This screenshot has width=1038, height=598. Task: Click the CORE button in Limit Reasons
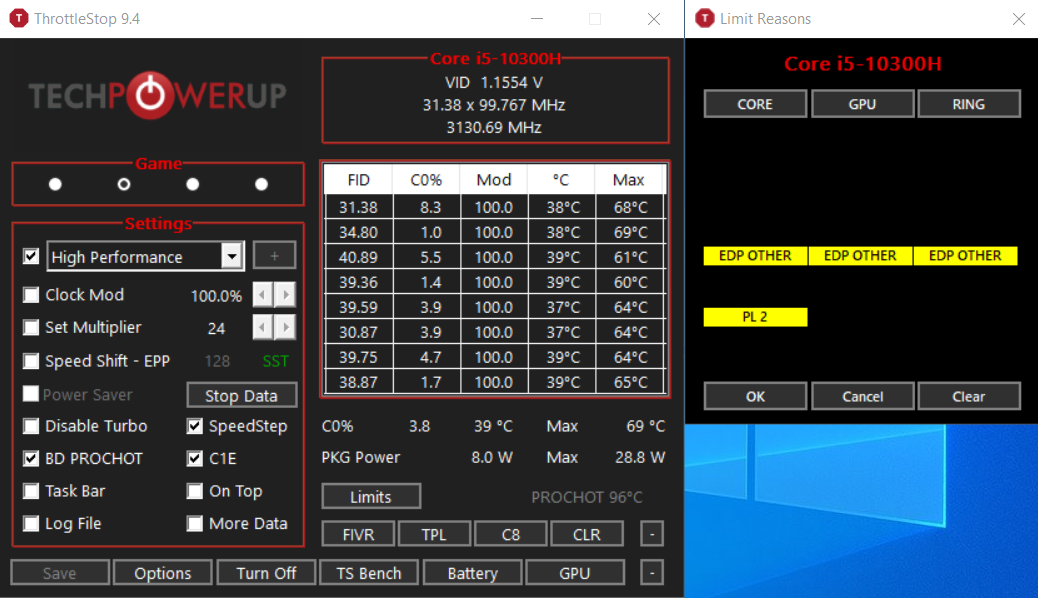coord(755,104)
